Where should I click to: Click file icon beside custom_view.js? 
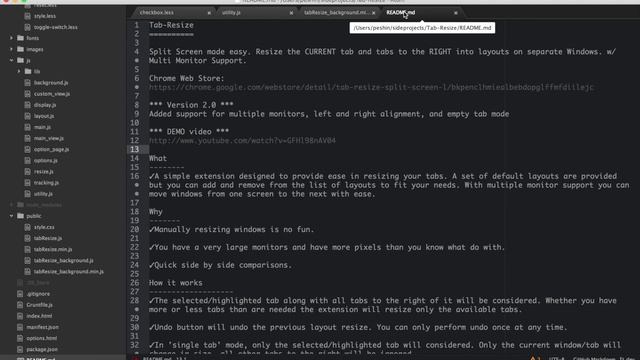pos(27,93)
